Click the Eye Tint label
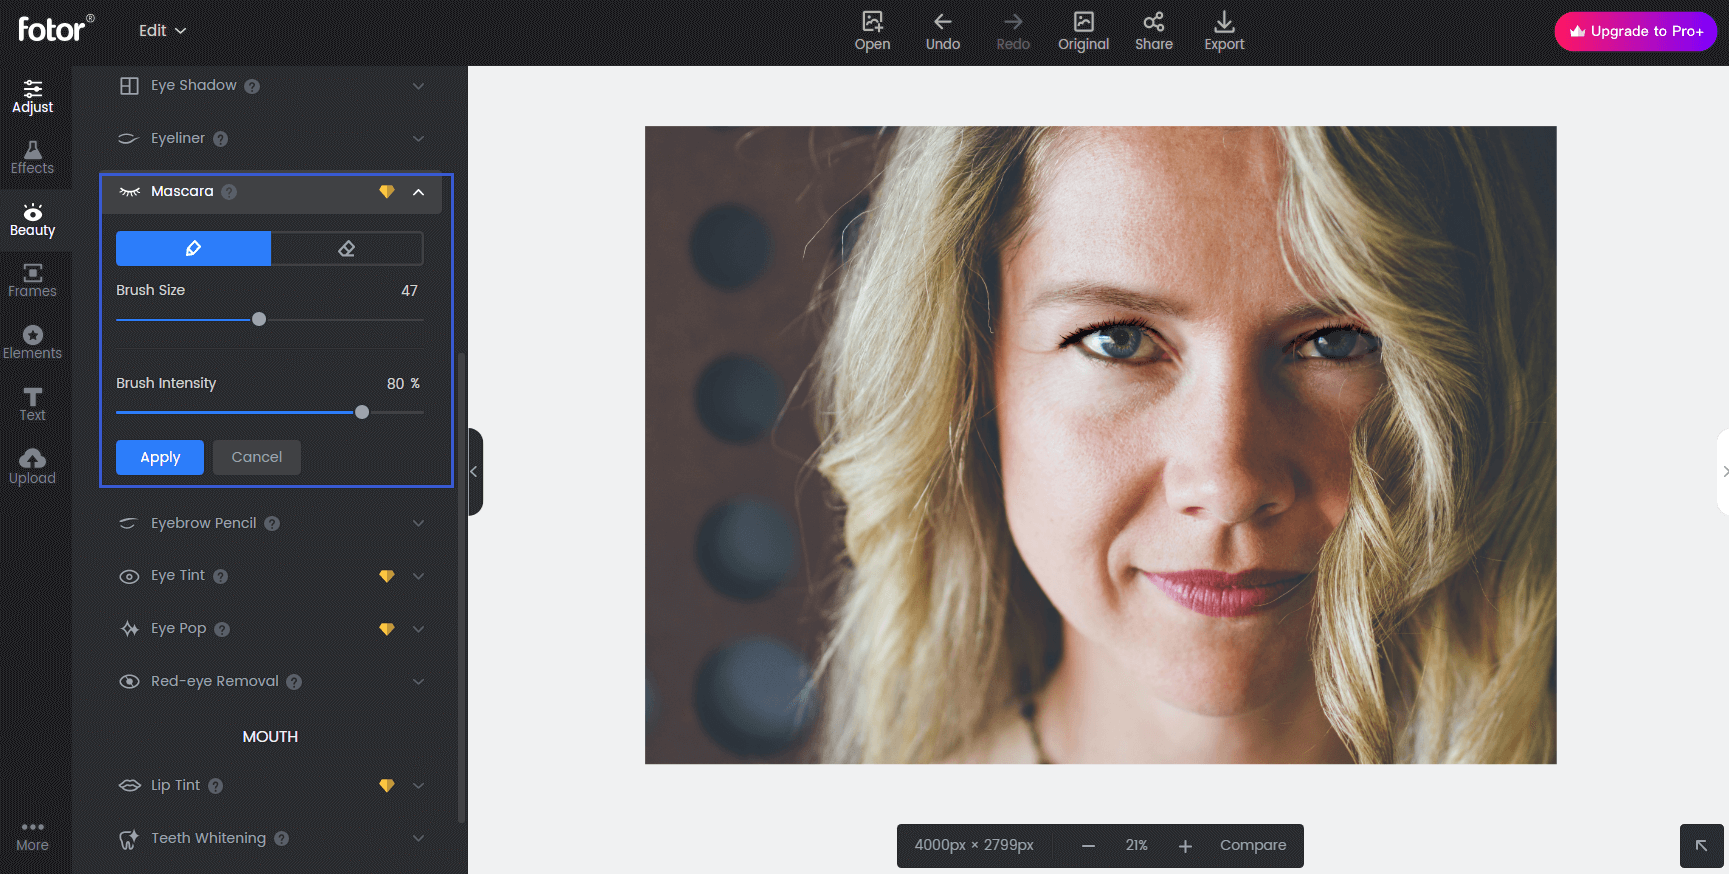This screenshot has width=1729, height=874. coord(178,575)
